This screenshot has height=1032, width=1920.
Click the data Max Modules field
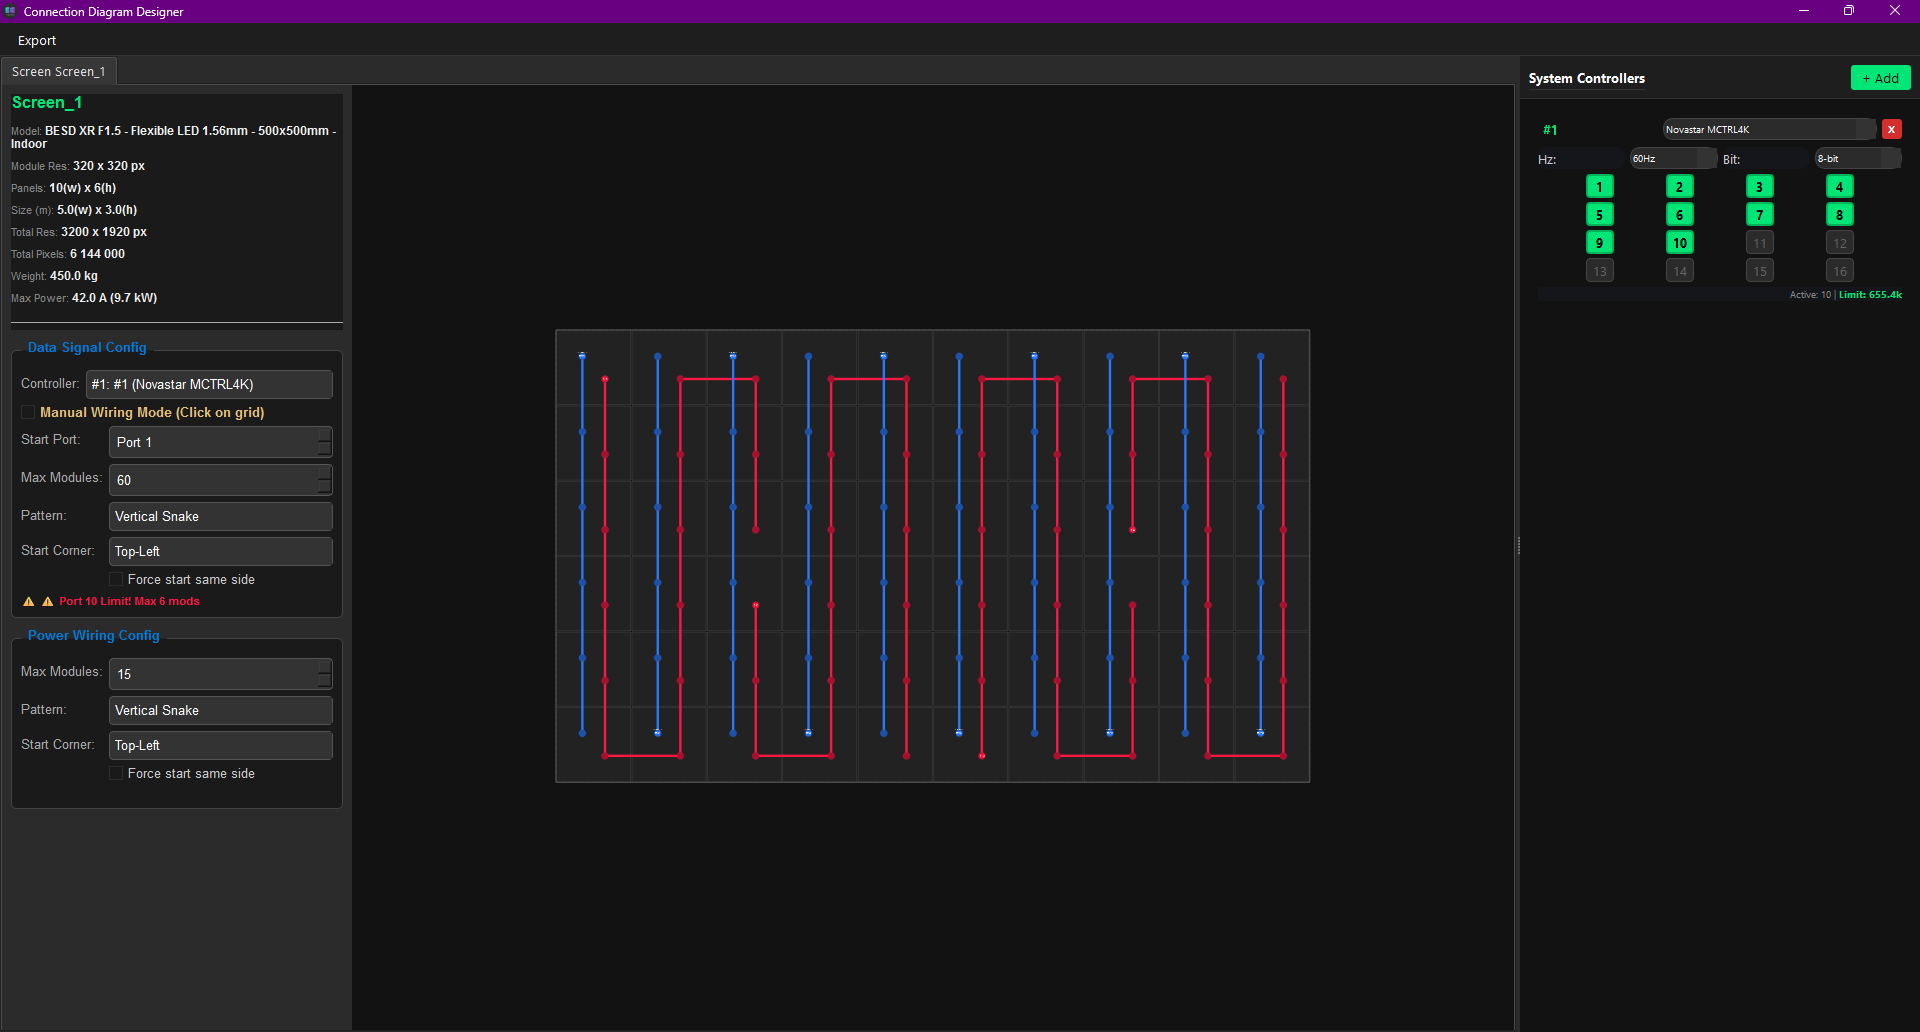(x=213, y=480)
